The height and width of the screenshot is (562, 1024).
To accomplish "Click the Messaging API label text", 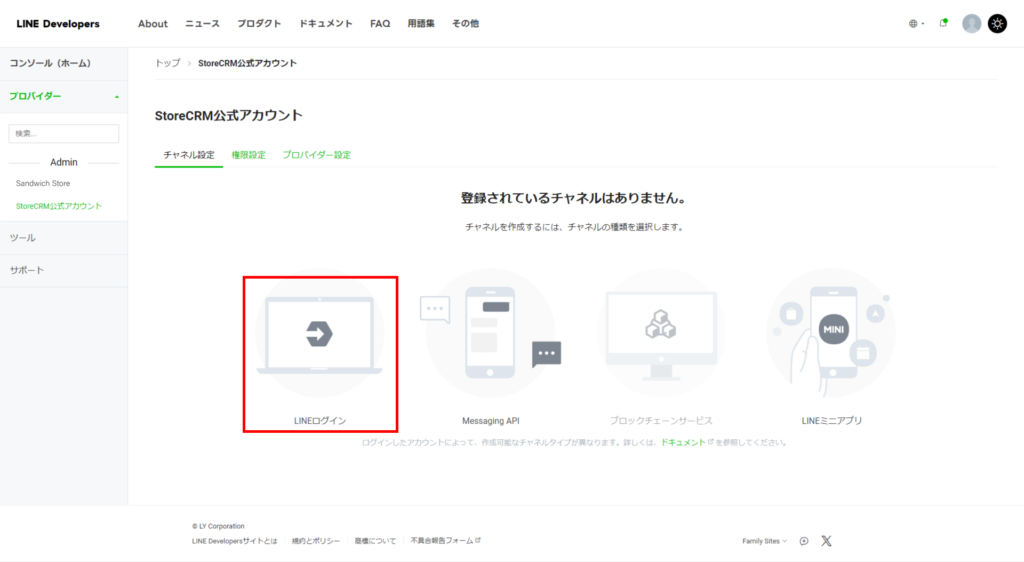I will [490, 421].
